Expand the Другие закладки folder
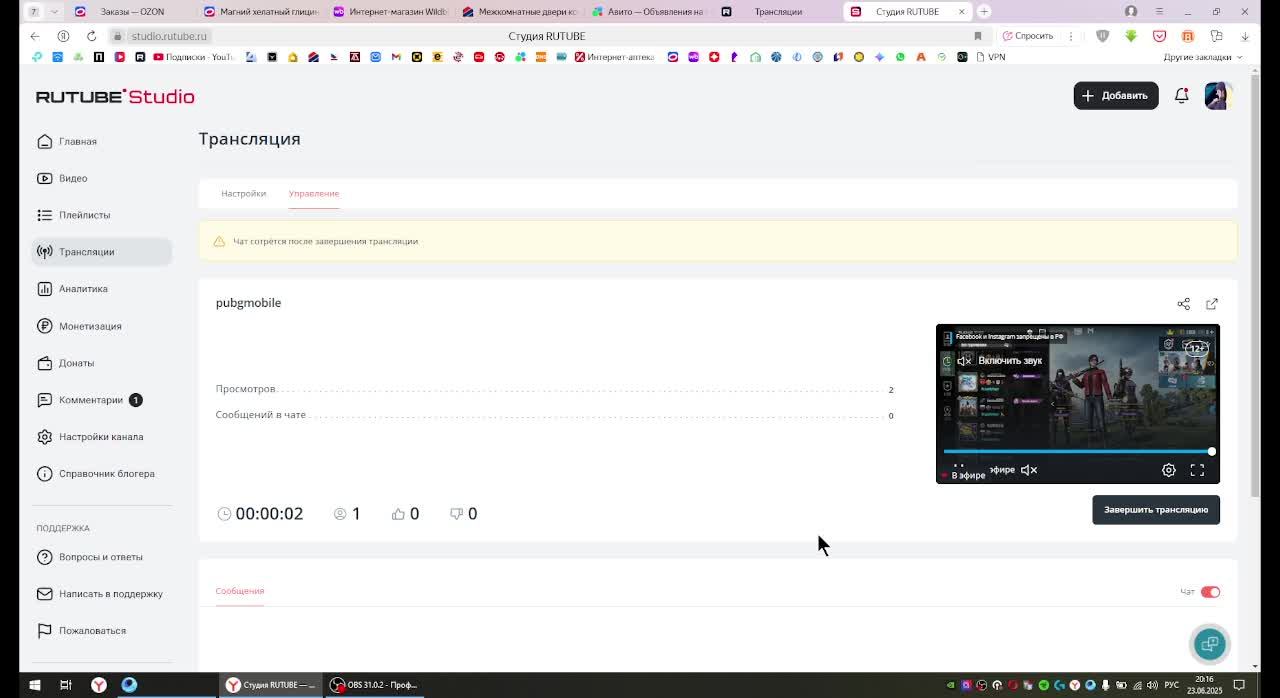Viewport: 1280px width, 698px height. pyautogui.click(x=1203, y=57)
